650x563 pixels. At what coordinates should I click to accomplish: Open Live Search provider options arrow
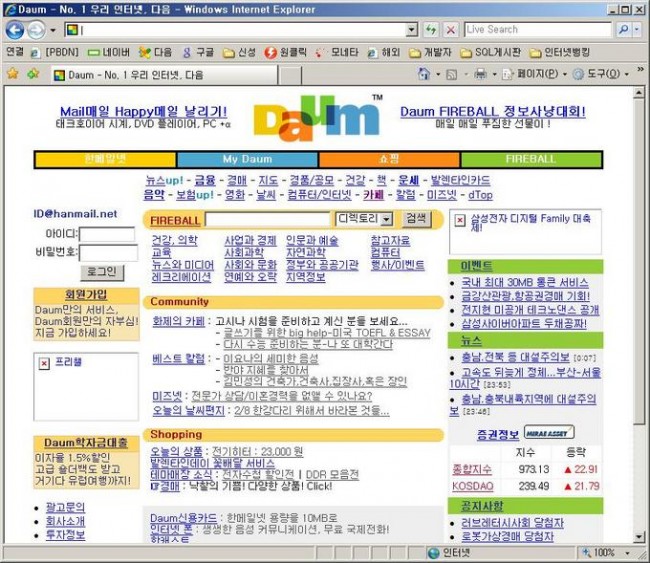636,29
